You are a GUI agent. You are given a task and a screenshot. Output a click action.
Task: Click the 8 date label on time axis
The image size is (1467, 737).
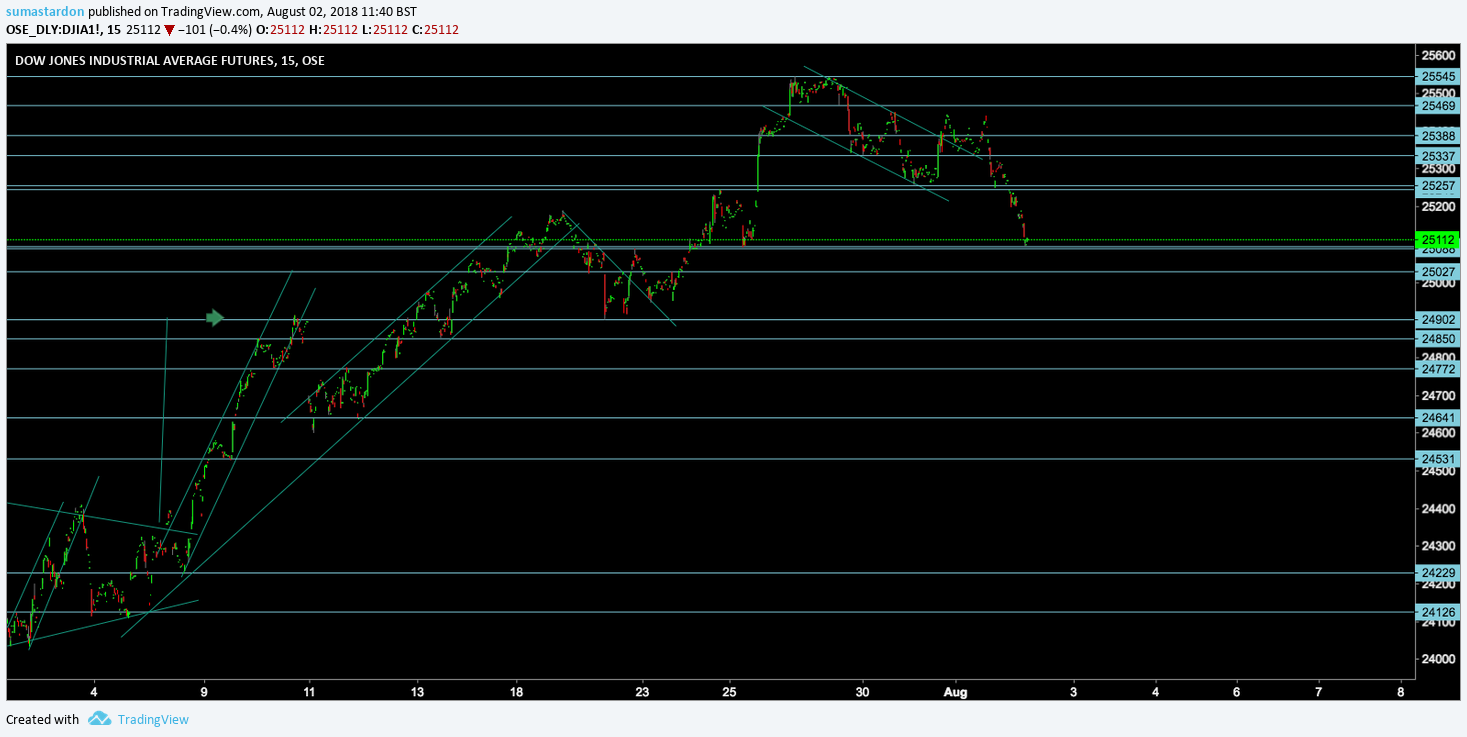(1400, 691)
